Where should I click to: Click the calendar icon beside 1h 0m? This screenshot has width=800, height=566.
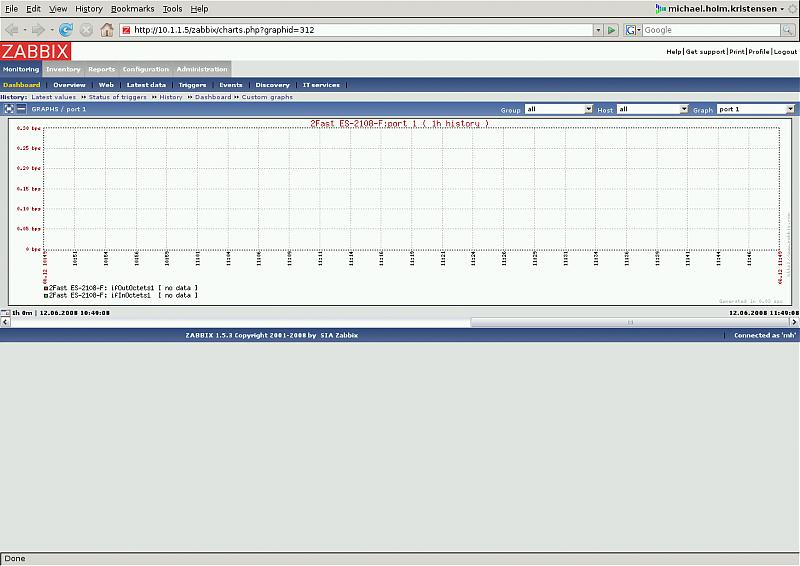[x=5, y=312]
